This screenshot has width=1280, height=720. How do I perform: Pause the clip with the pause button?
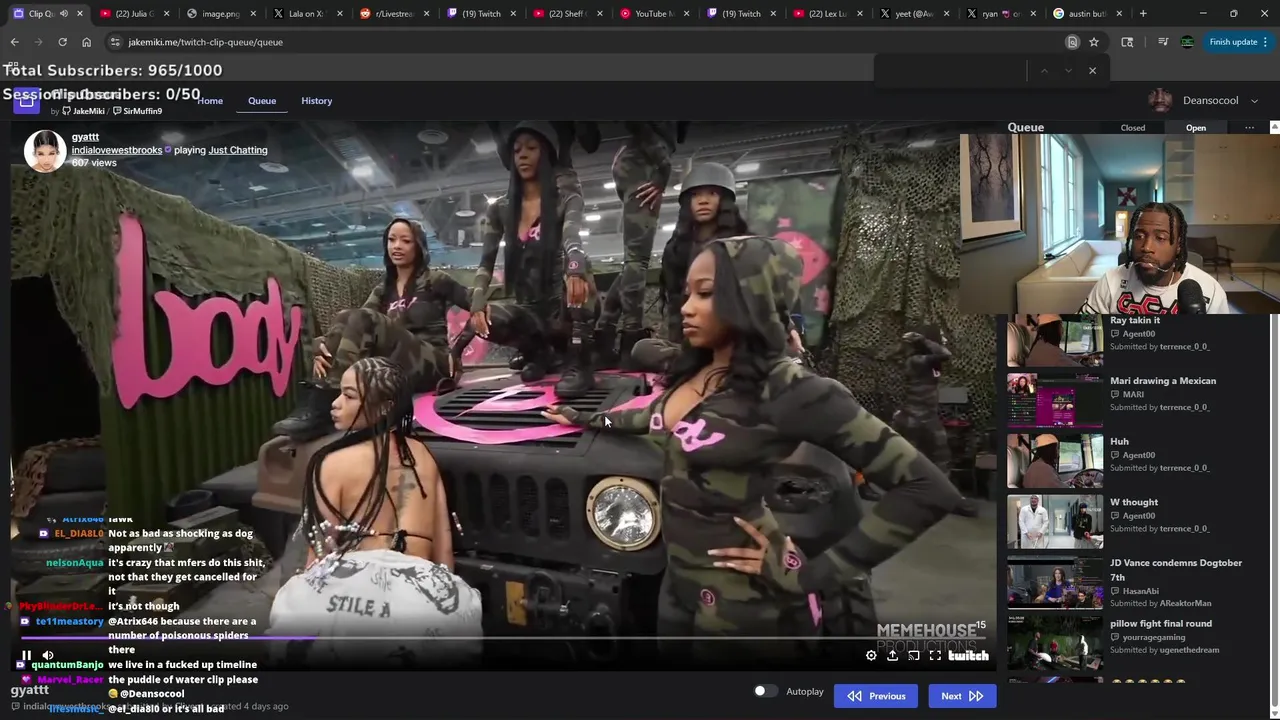27,656
